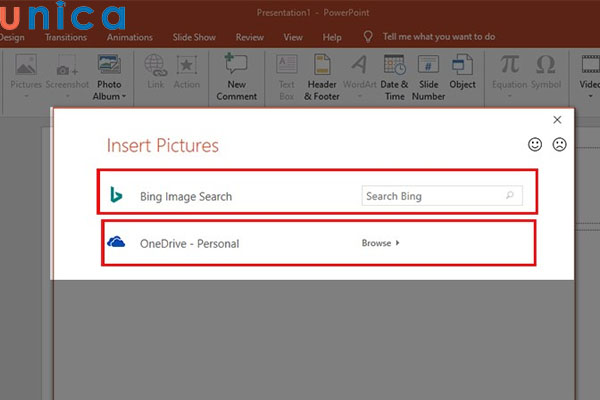Close the Insert Pictures dialog
The image size is (600, 400).
coord(557,120)
